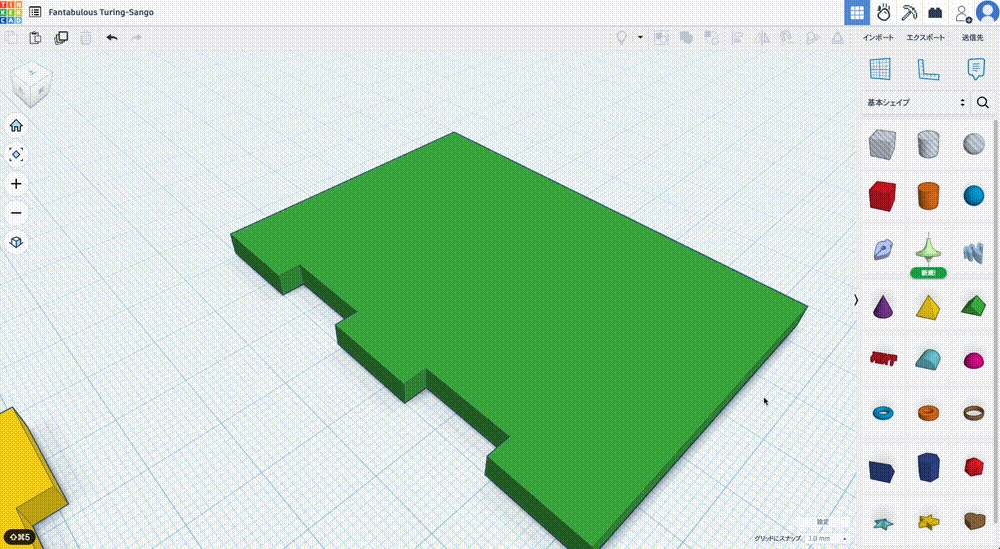Open the Blocks pickaxe mode icon
This screenshot has width=1000, height=549.
pyautogui.click(x=910, y=13)
